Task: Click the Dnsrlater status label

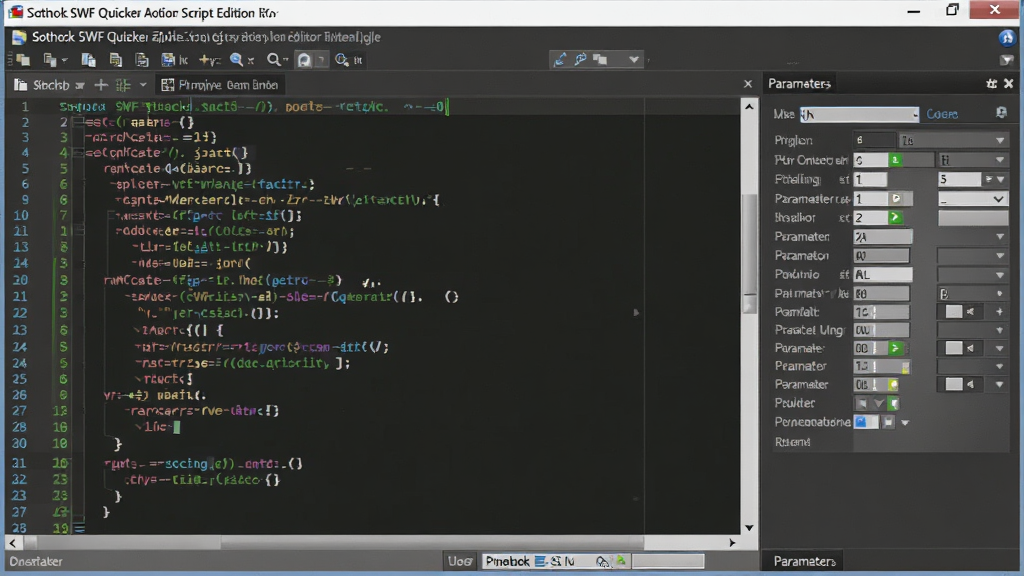Action: coord(36,561)
